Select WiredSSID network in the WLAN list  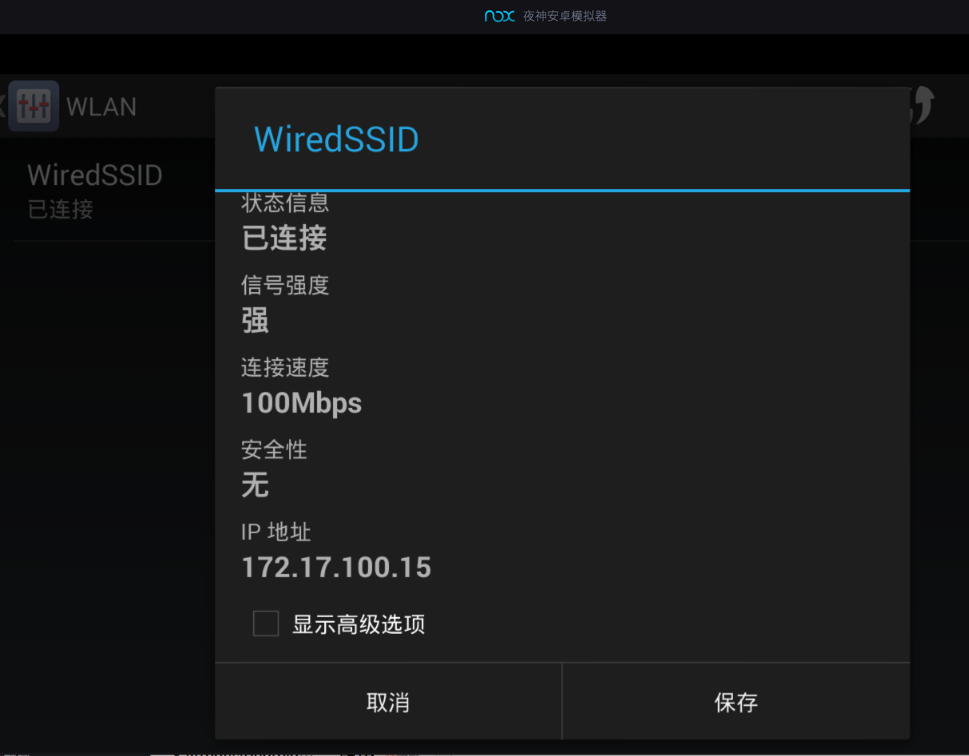point(108,190)
